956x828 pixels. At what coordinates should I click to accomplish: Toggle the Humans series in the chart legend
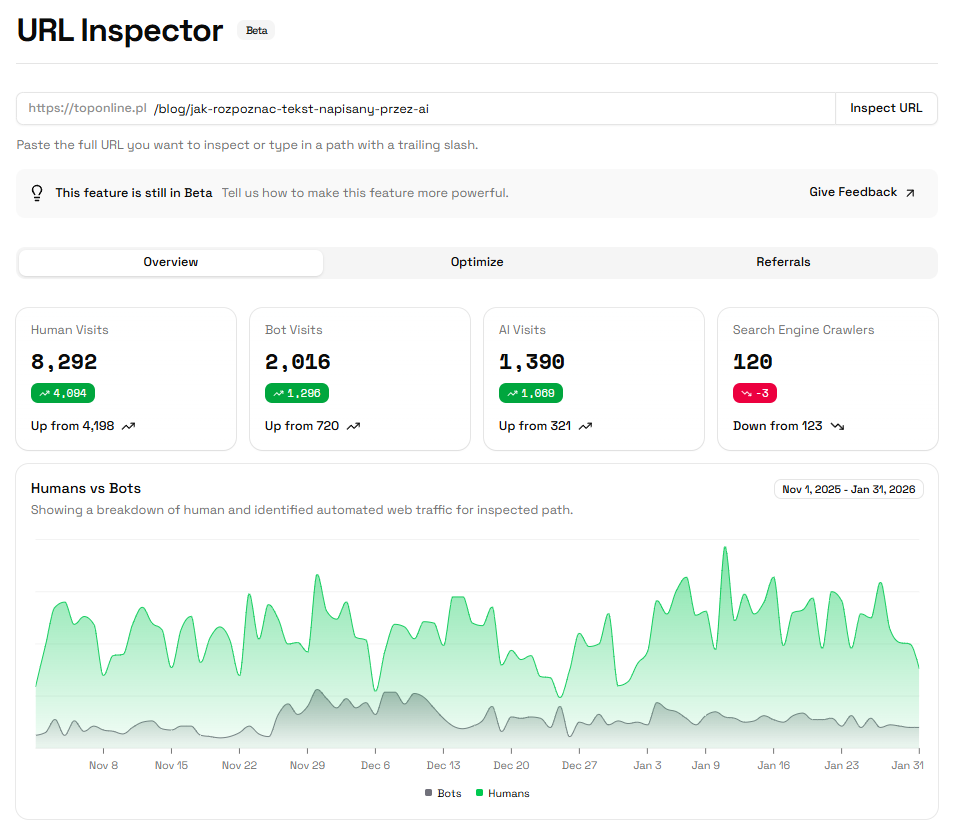tap(505, 793)
